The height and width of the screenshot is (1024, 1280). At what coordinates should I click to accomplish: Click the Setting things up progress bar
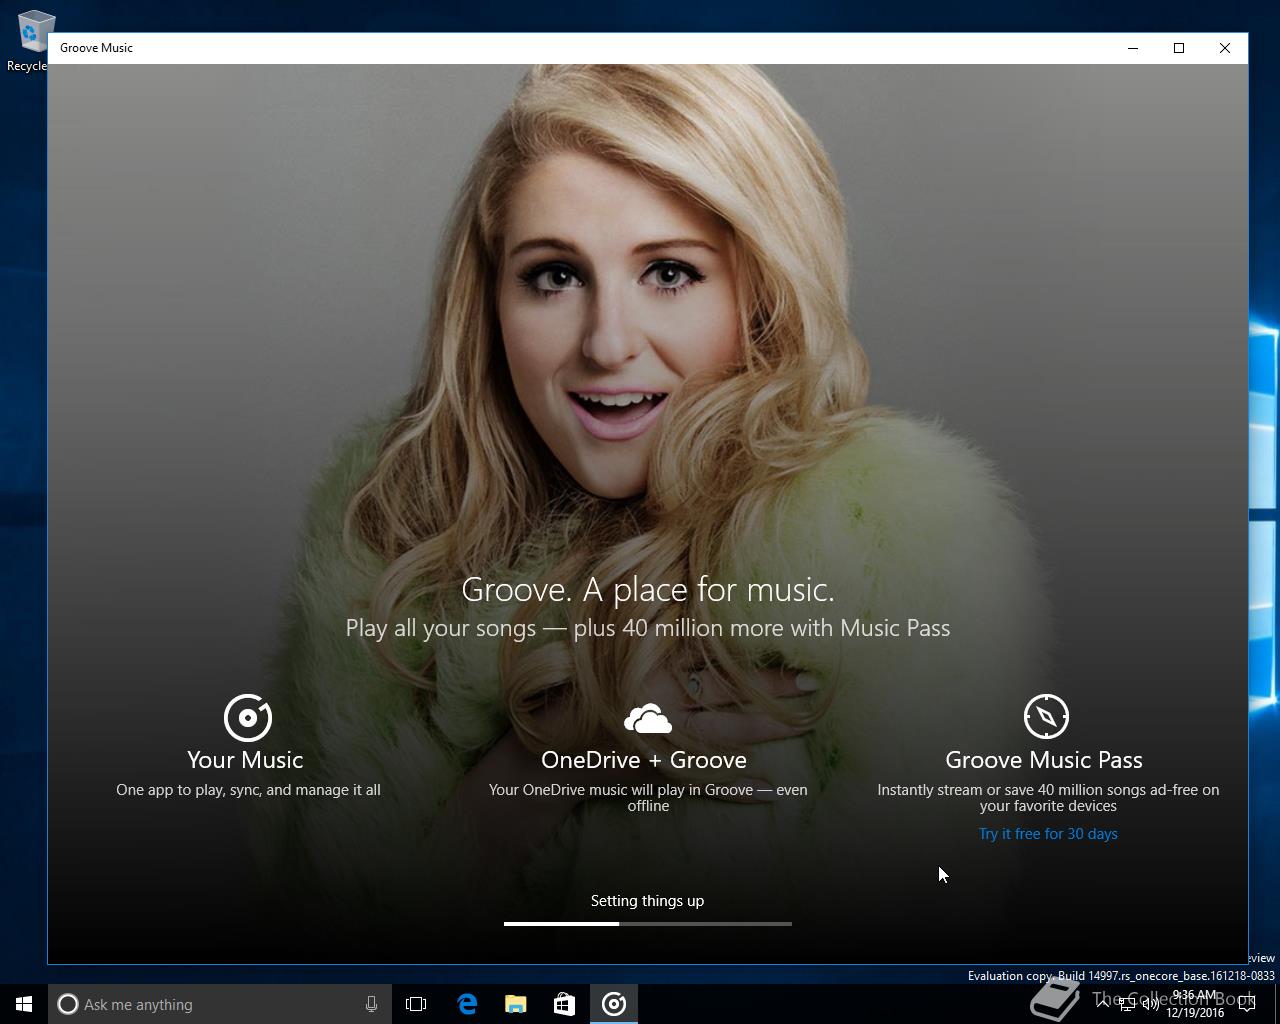(648, 924)
